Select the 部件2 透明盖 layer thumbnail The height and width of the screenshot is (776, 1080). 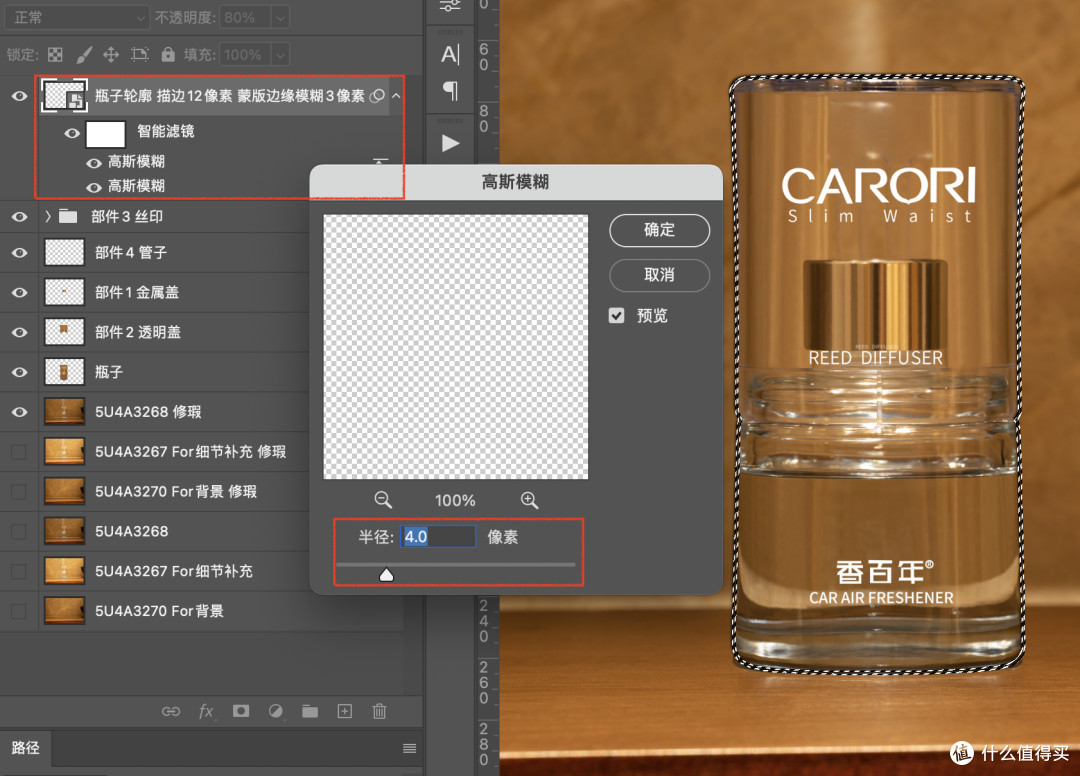(x=64, y=332)
